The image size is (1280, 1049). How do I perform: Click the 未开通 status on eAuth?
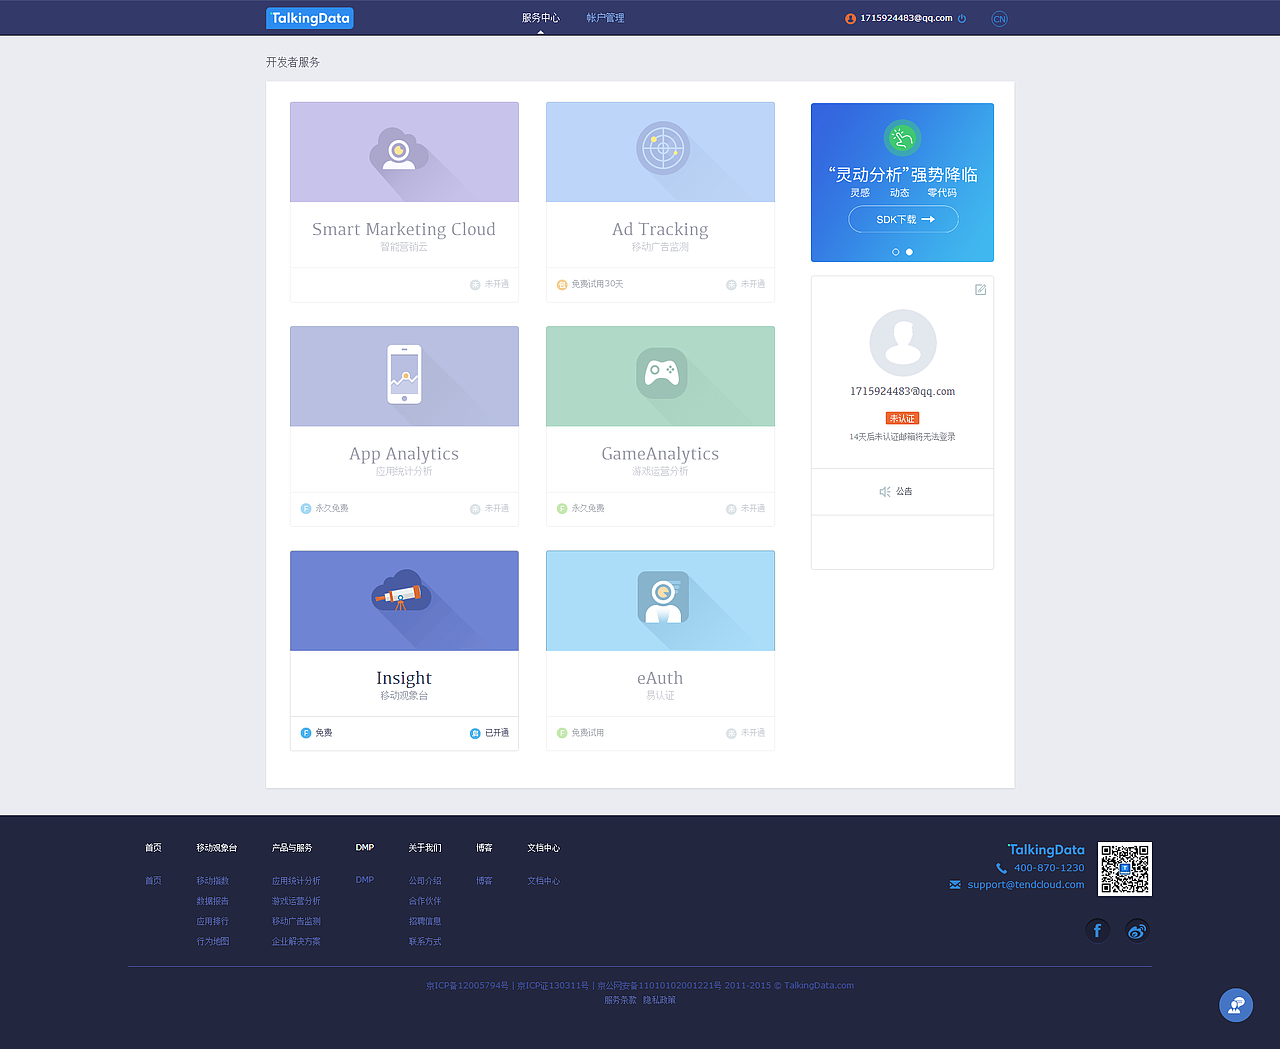746,733
